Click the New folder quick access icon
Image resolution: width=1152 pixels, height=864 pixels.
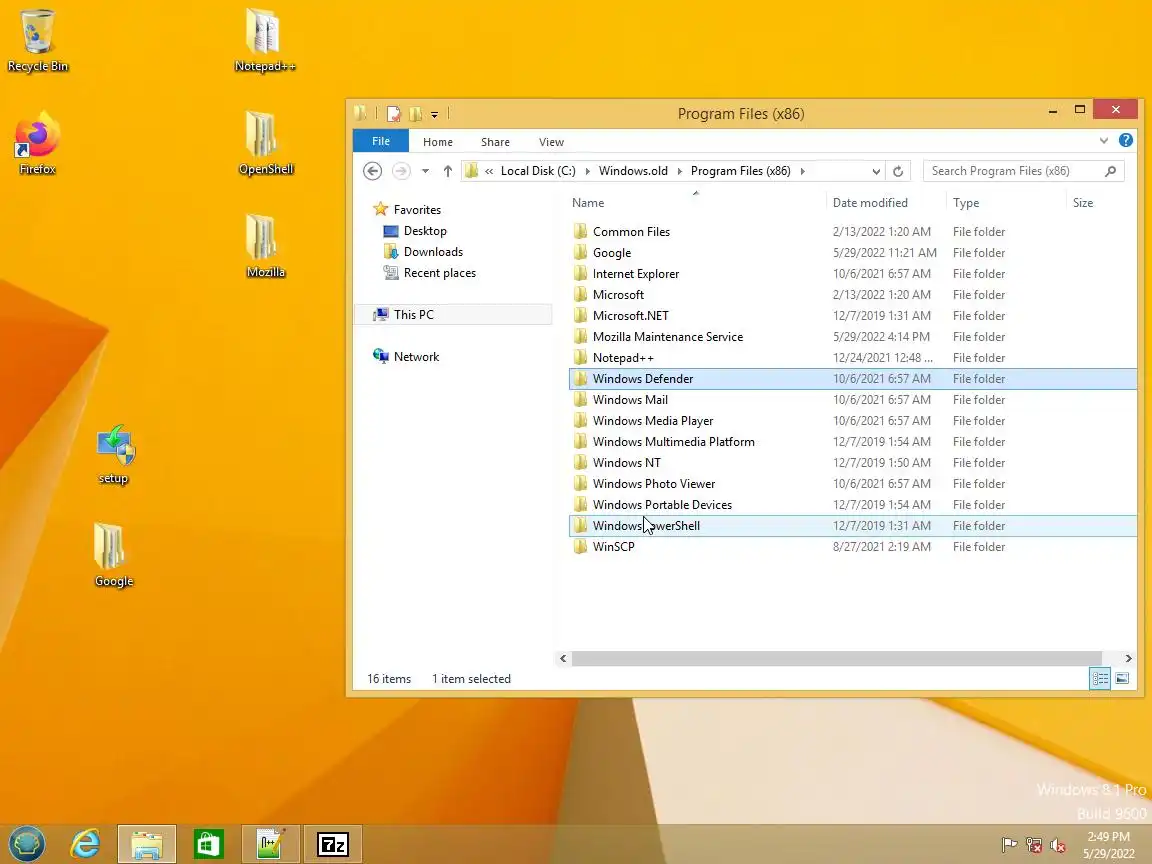point(415,114)
